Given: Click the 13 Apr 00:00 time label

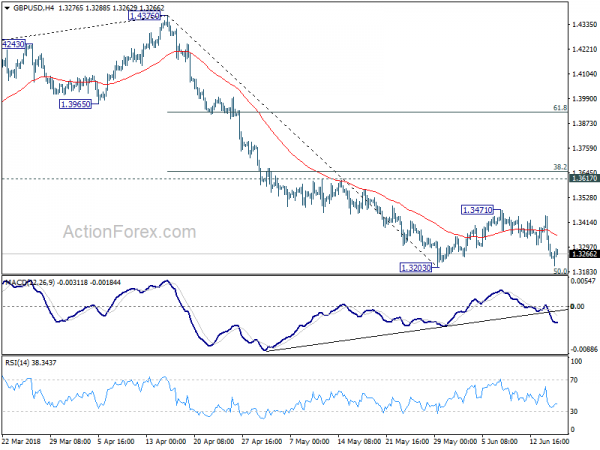Looking at the screenshot, I should tap(166, 441).
